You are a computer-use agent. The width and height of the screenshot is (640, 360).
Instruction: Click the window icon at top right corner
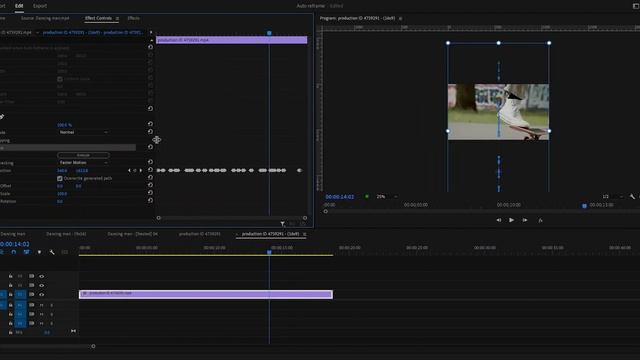click(636, 6)
